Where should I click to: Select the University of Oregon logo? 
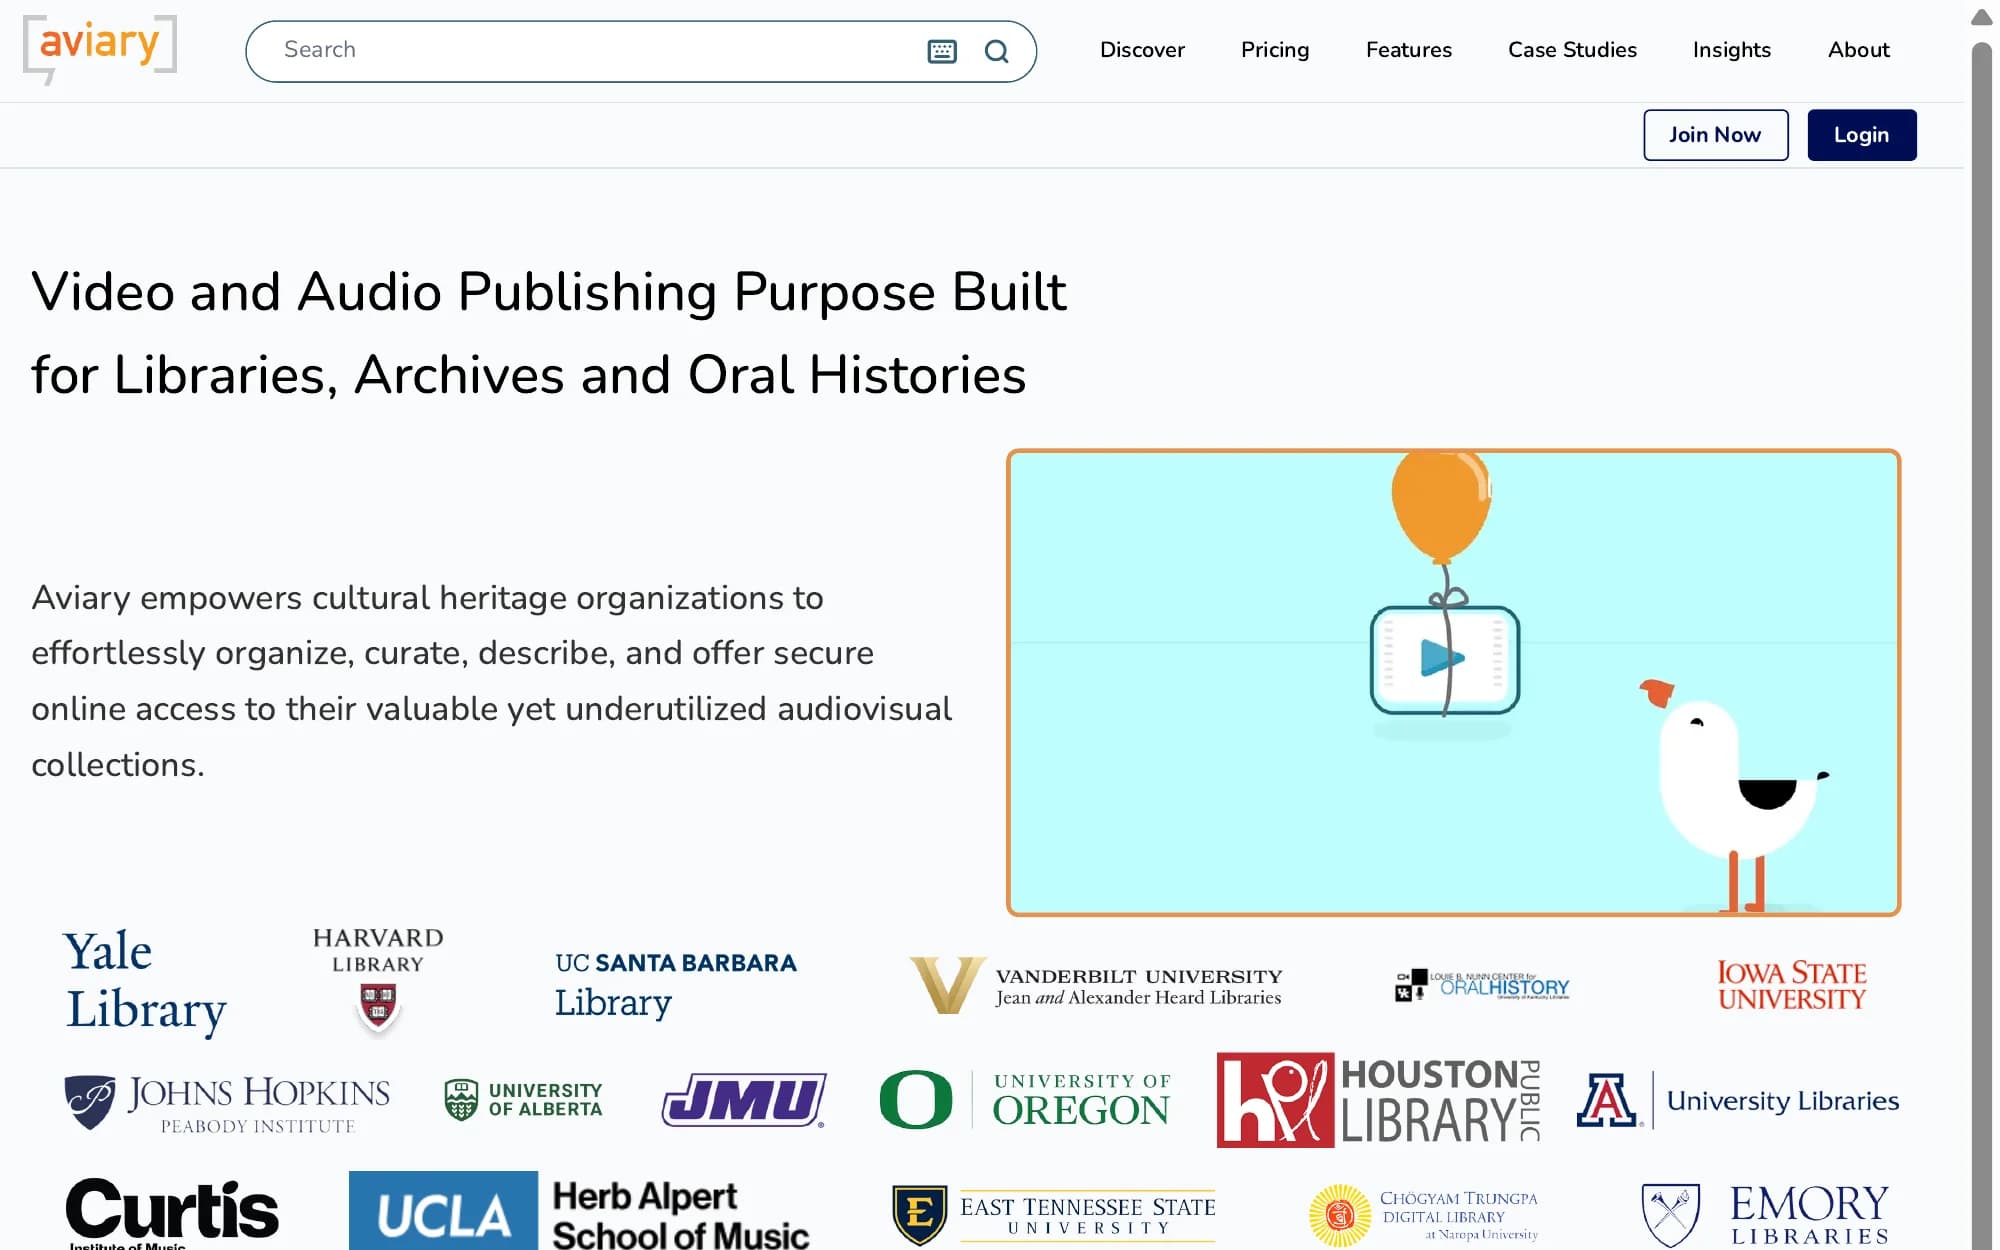pyautogui.click(x=1025, y=1100)
